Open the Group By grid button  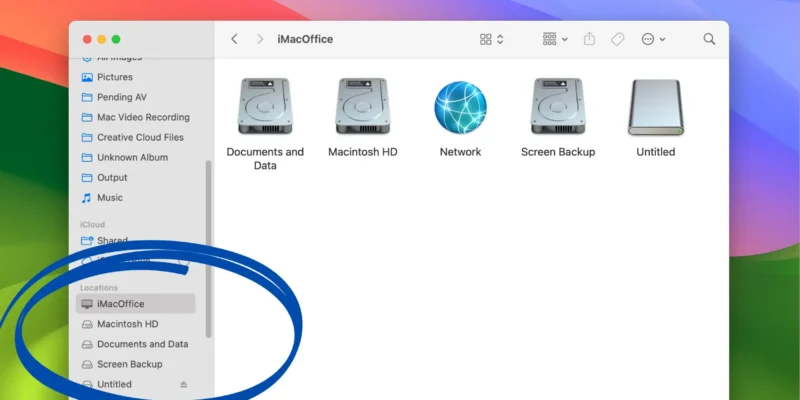tap(549, 39)
